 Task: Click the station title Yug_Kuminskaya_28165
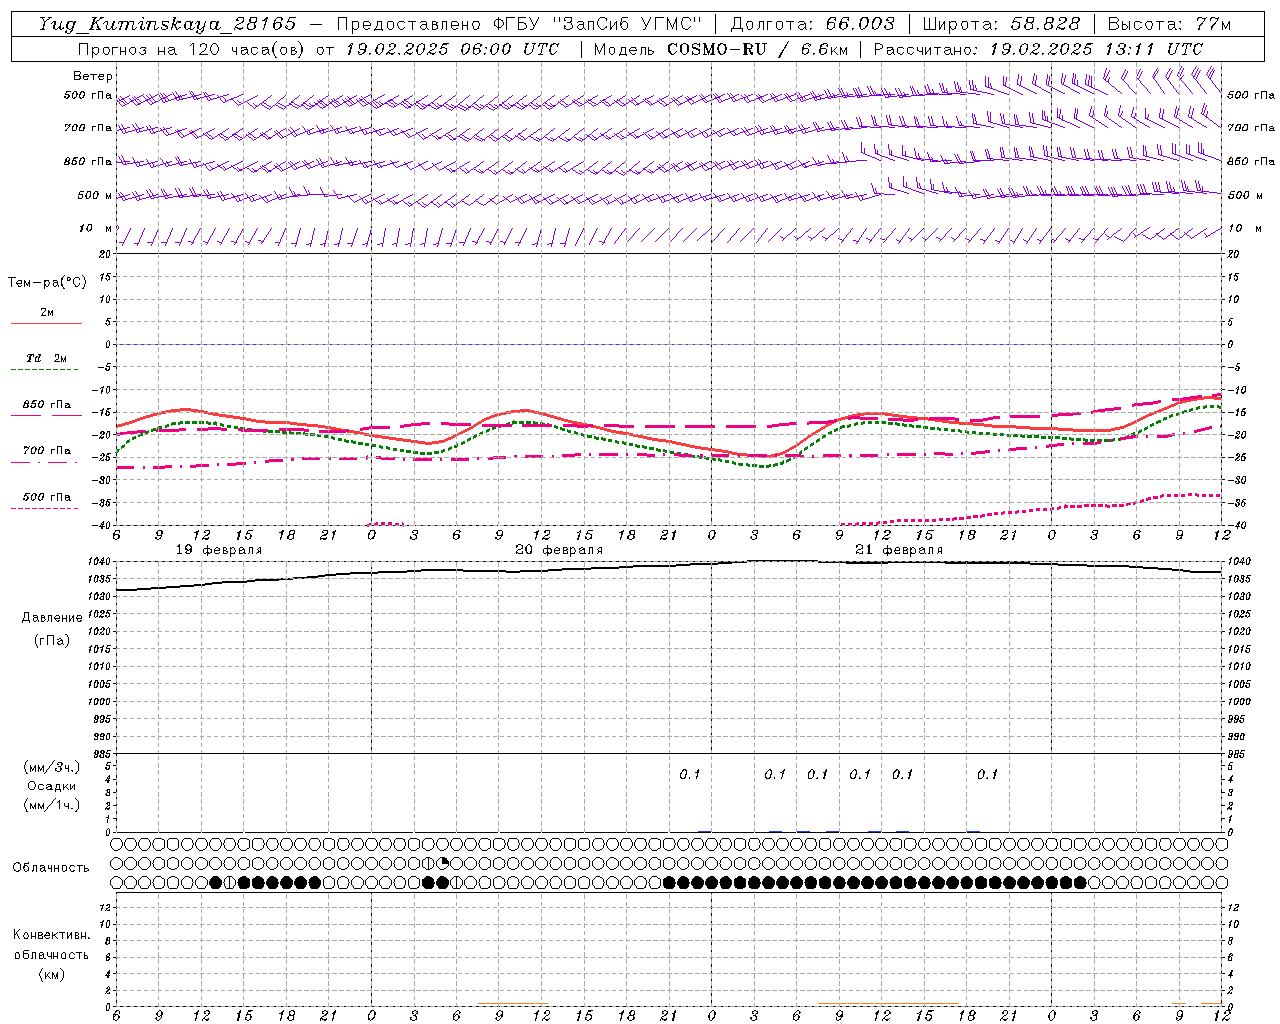pos(167,24)
